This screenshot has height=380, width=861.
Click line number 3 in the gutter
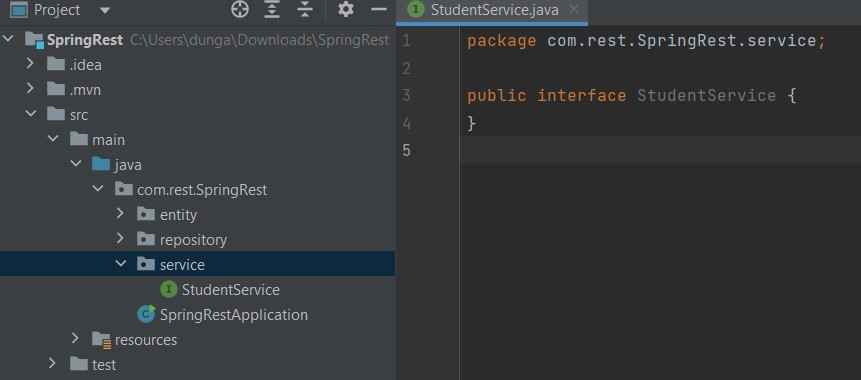click(406, 96)
